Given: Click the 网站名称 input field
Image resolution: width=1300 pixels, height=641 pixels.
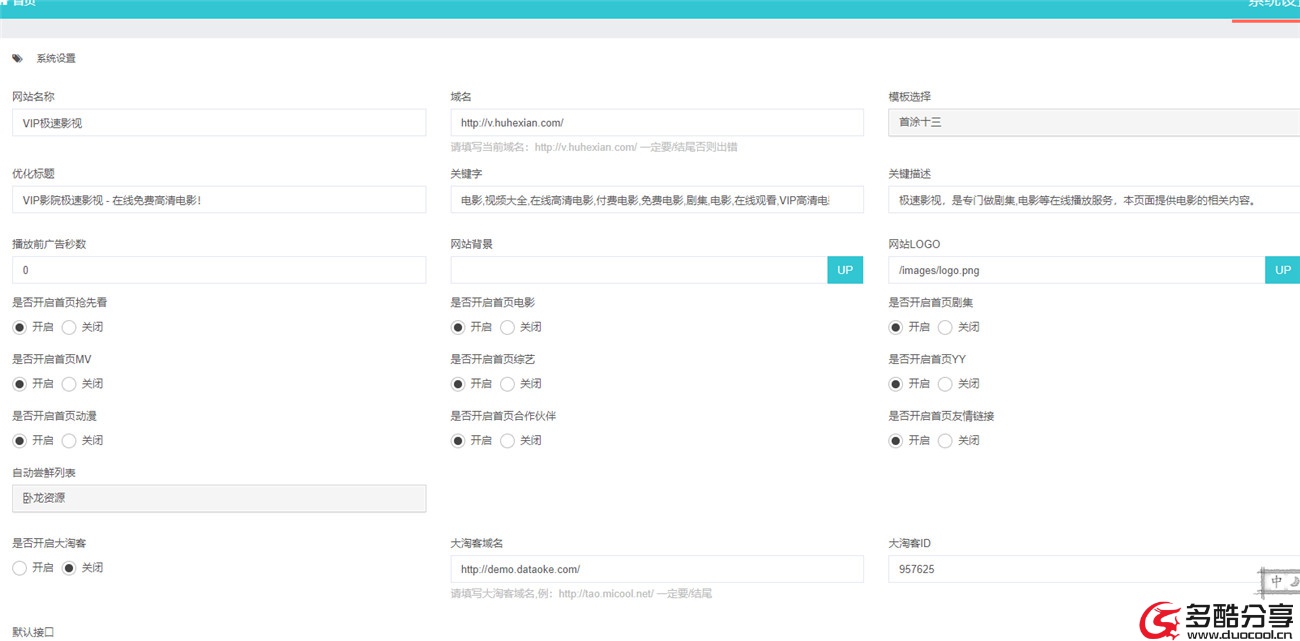Looking at the screenshot, I should coord(219,123).
